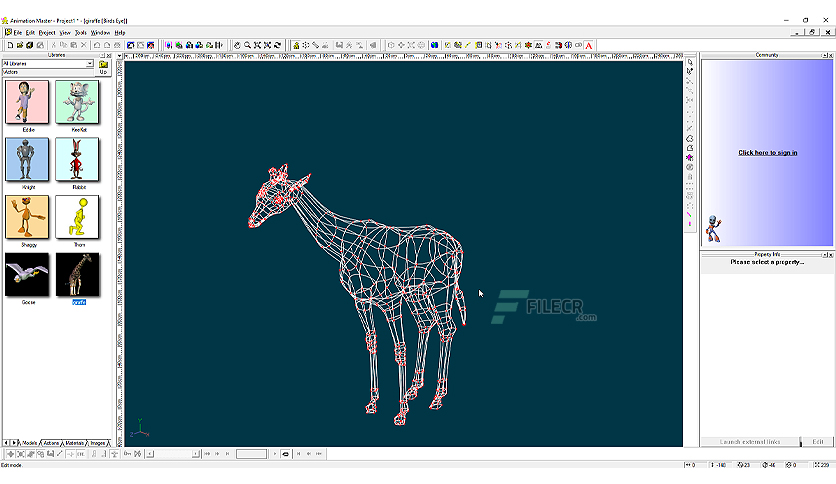Close the Libraries panel
The image size is (836, 484).
coord(109,55)
